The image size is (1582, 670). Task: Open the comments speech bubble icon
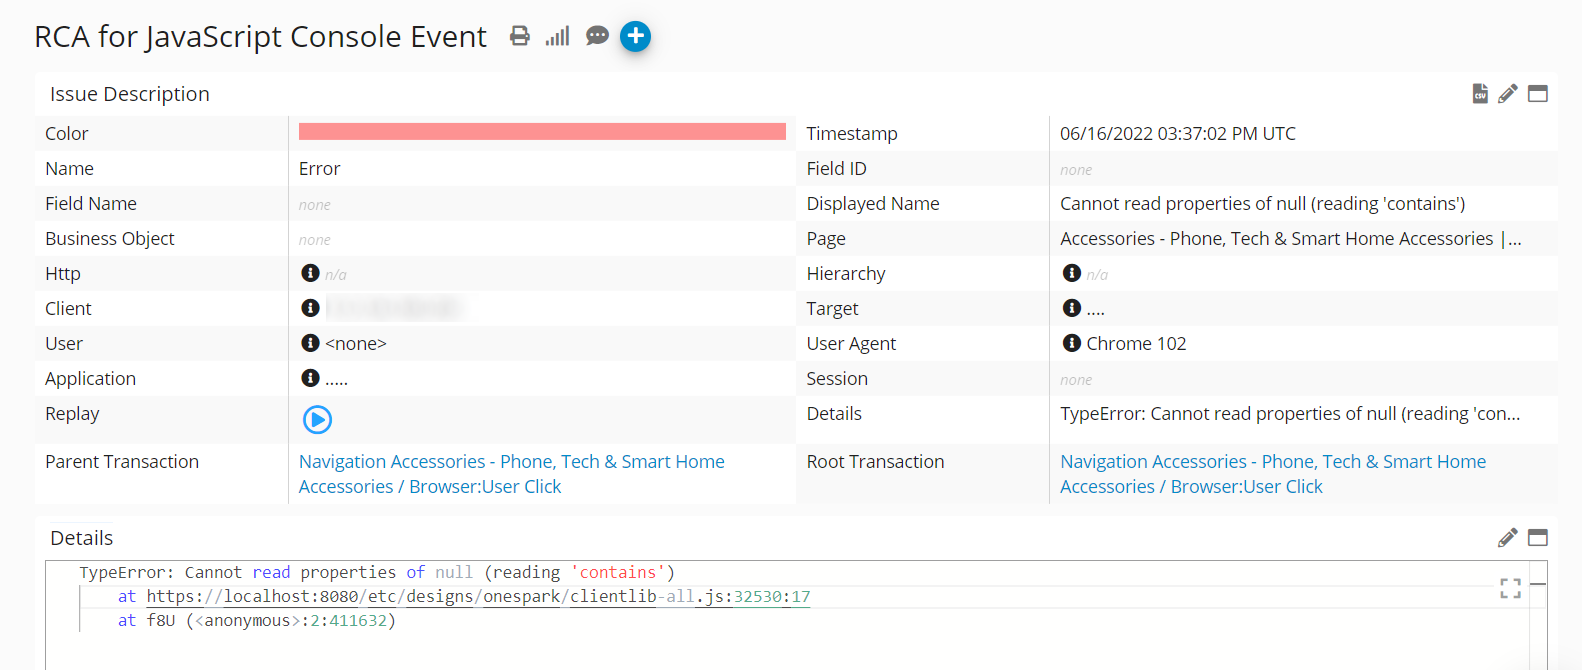[x=597, y=36]
